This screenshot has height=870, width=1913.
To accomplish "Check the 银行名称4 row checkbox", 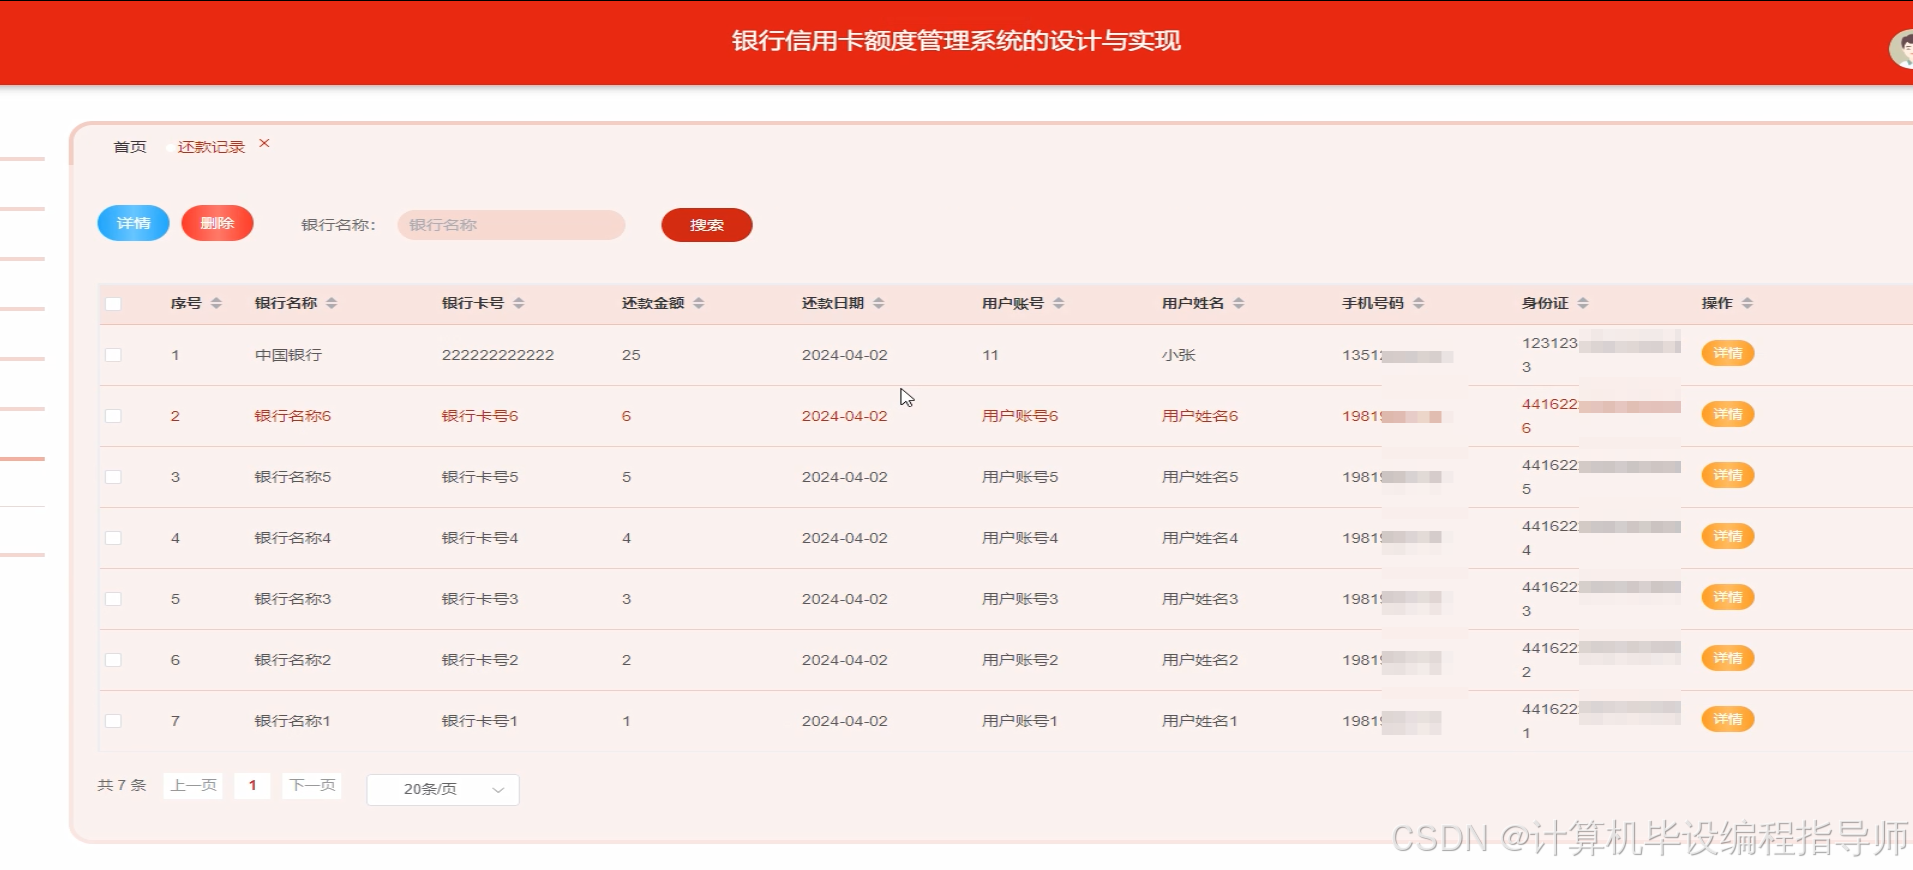I will [x=113, y=538].
